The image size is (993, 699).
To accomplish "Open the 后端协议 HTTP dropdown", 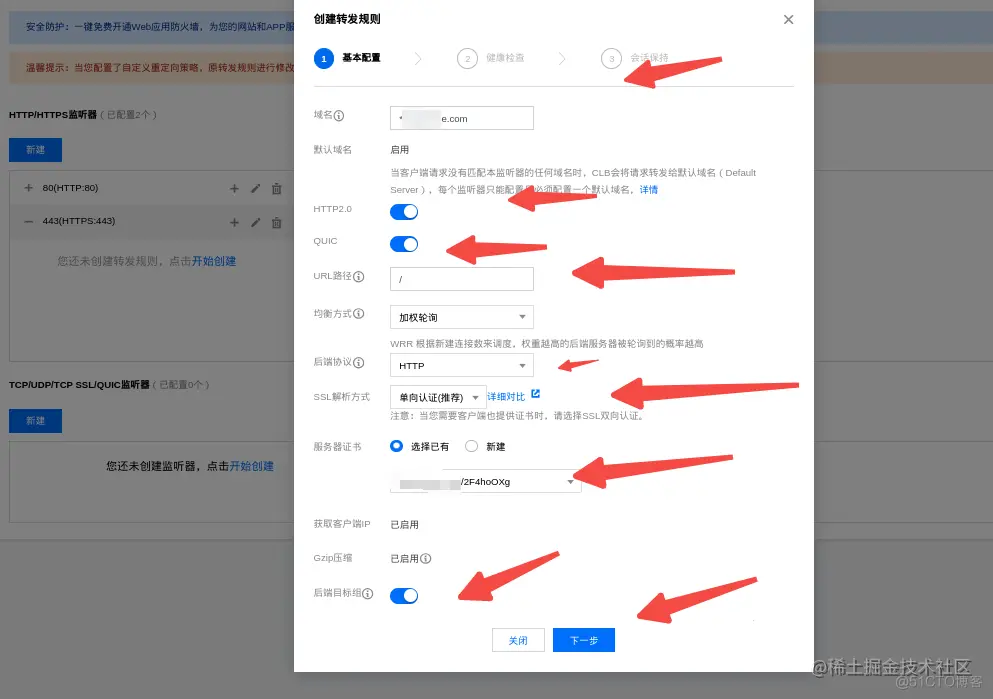I will coord(462,365).
